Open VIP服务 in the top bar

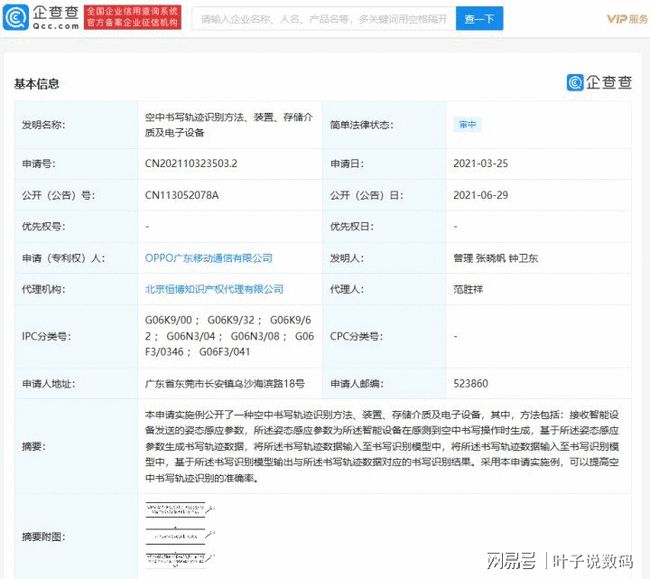click(x=627, y=19)
